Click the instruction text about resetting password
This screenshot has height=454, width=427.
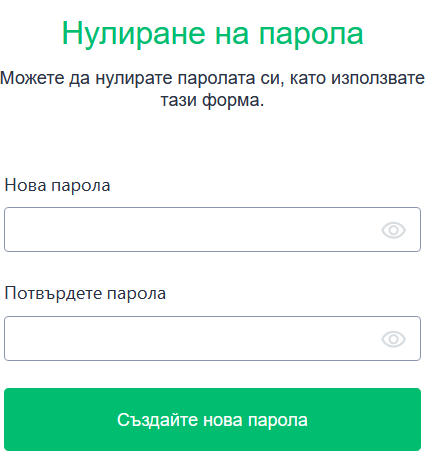[212, 89]
